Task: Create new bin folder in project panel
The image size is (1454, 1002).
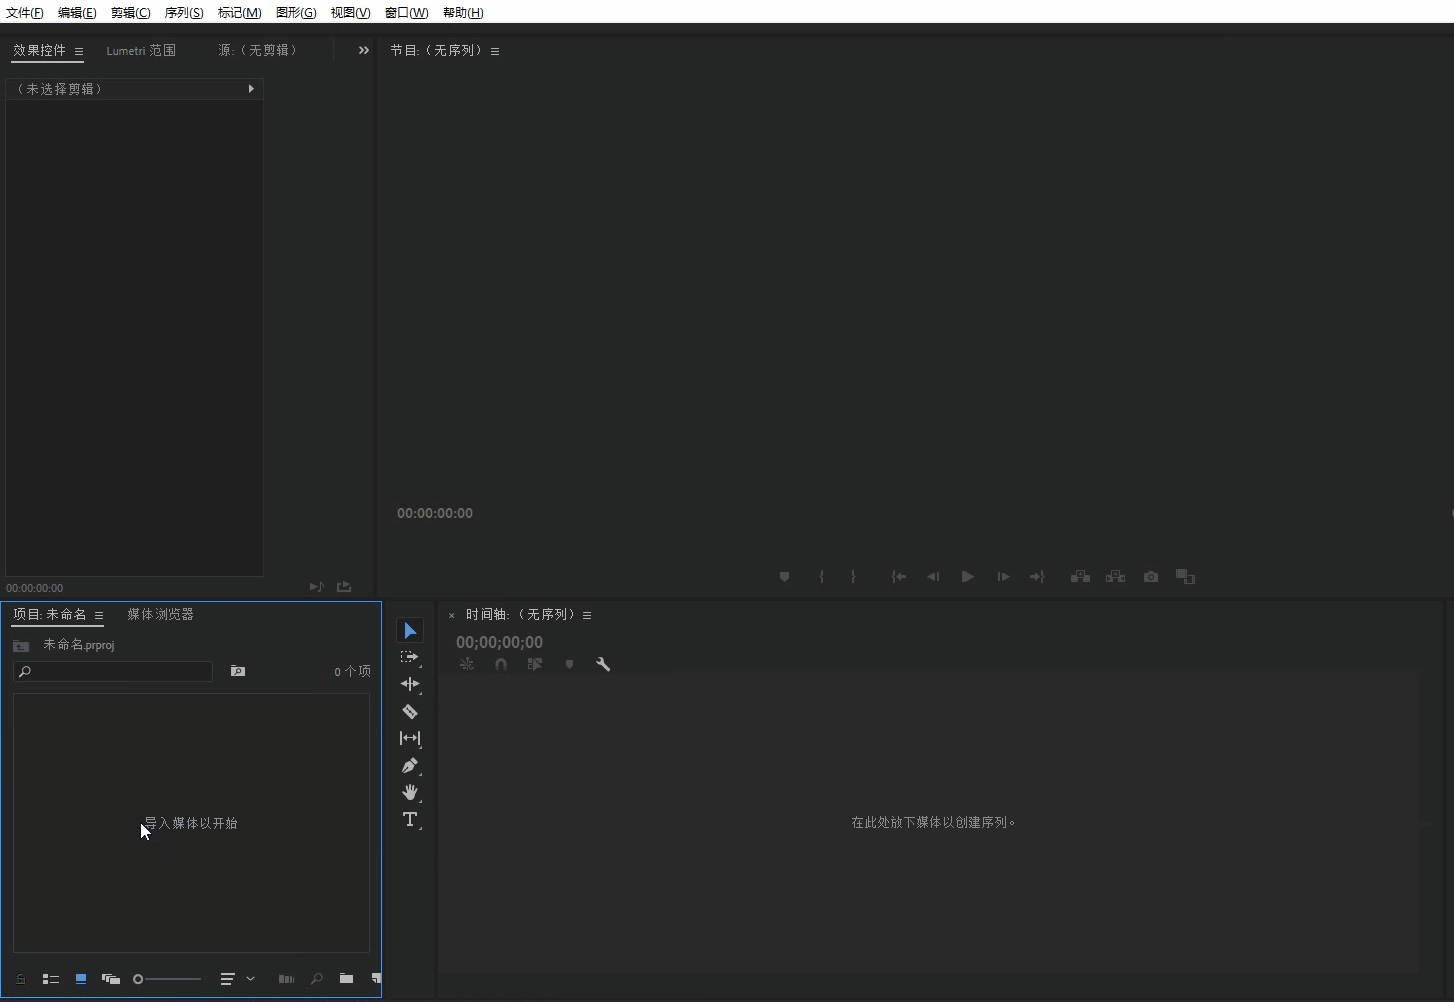Action: click(346, 979)
